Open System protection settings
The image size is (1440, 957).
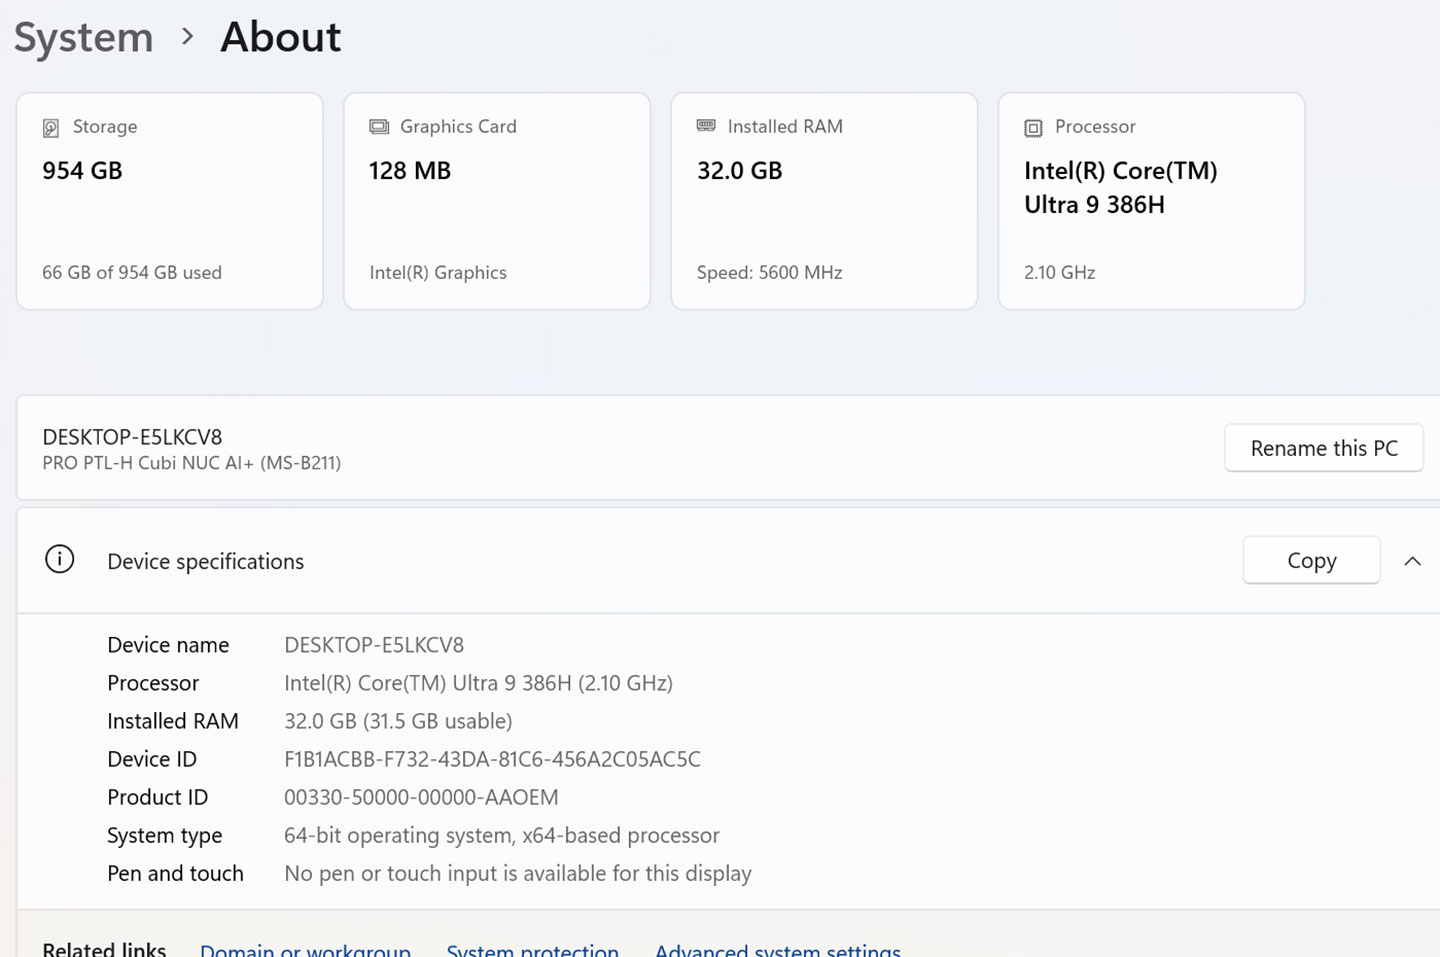coord(532,948)
